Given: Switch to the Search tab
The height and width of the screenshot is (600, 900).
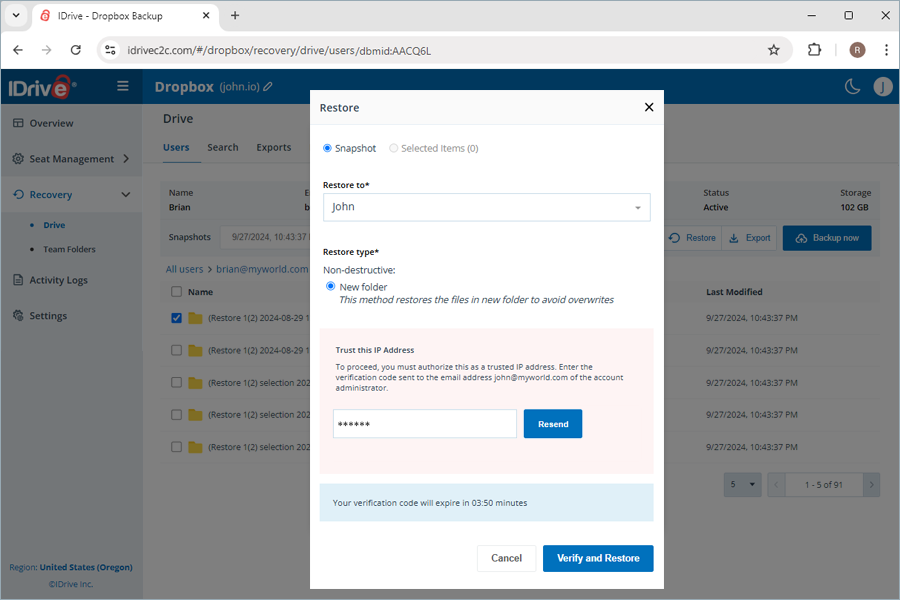Looking at the screenshot, I should pyautogui.click(x=223, y=148).
